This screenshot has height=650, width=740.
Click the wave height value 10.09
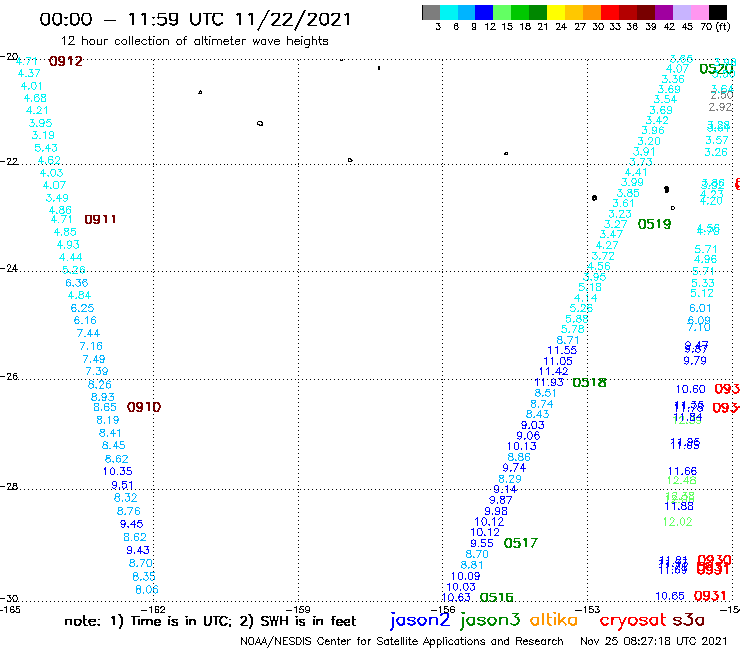465,576
